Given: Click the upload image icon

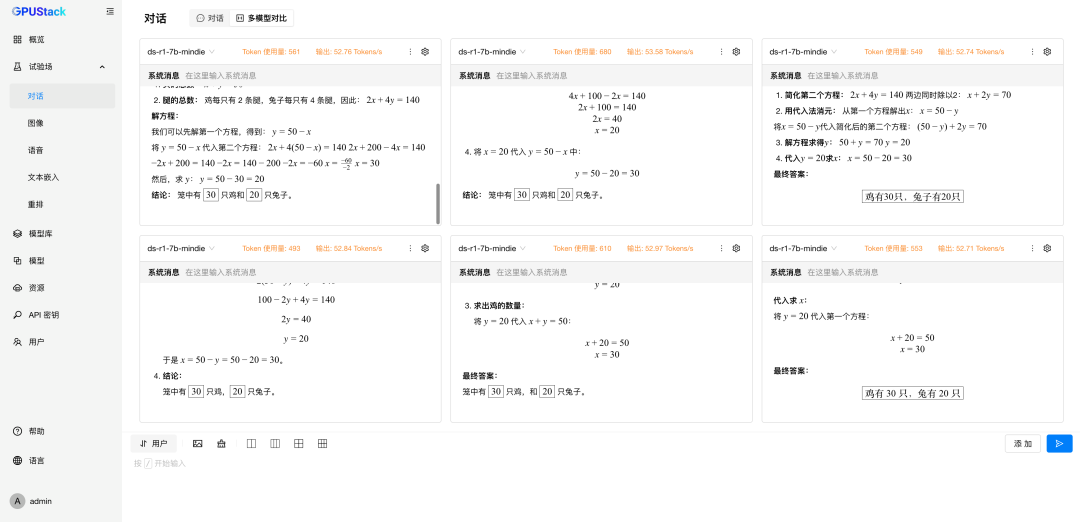Looking at the screenshot, I should pos(198,443).
